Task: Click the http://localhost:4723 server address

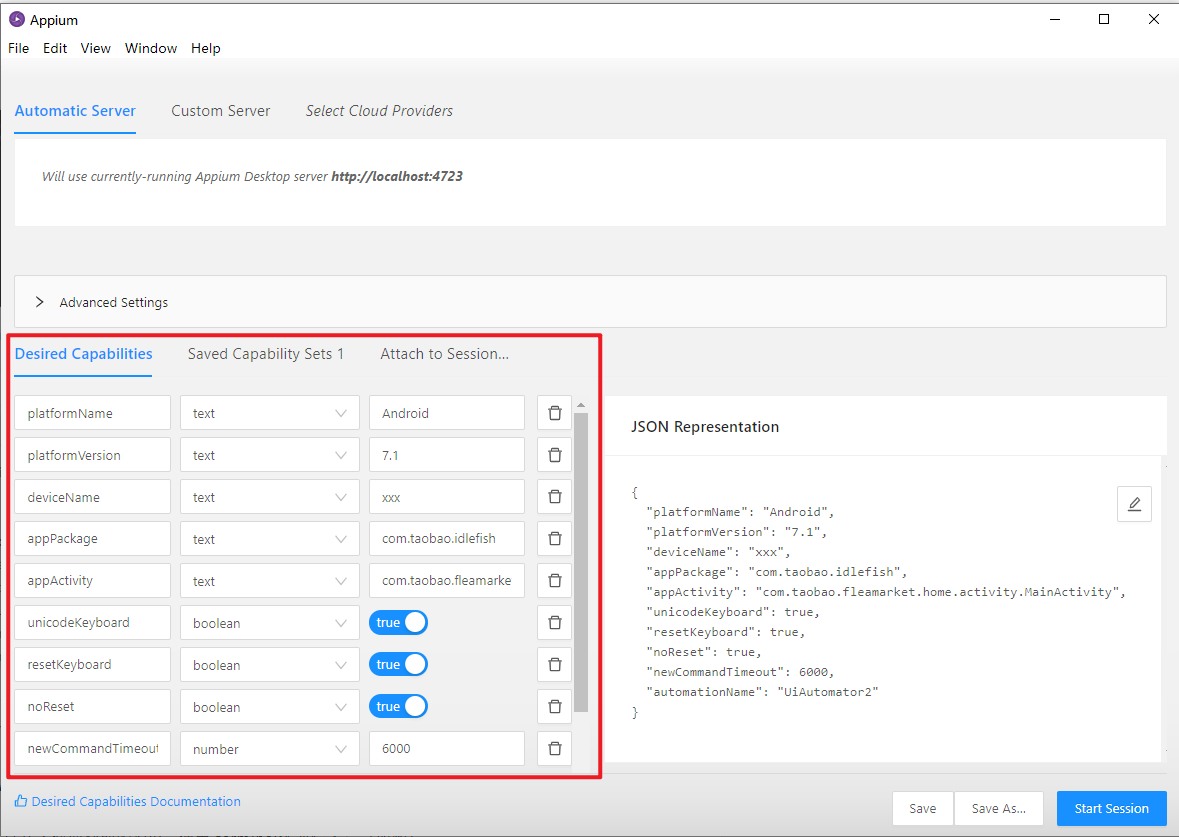Action: [x=397, y=177]
